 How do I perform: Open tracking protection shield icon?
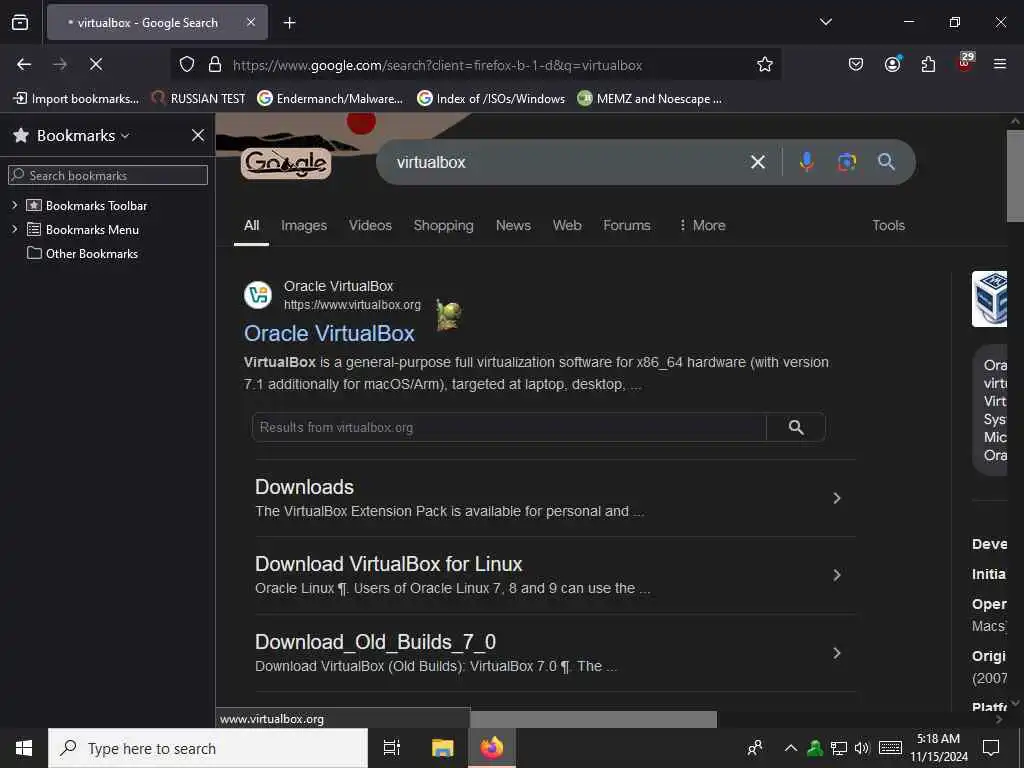pos(187,65)
